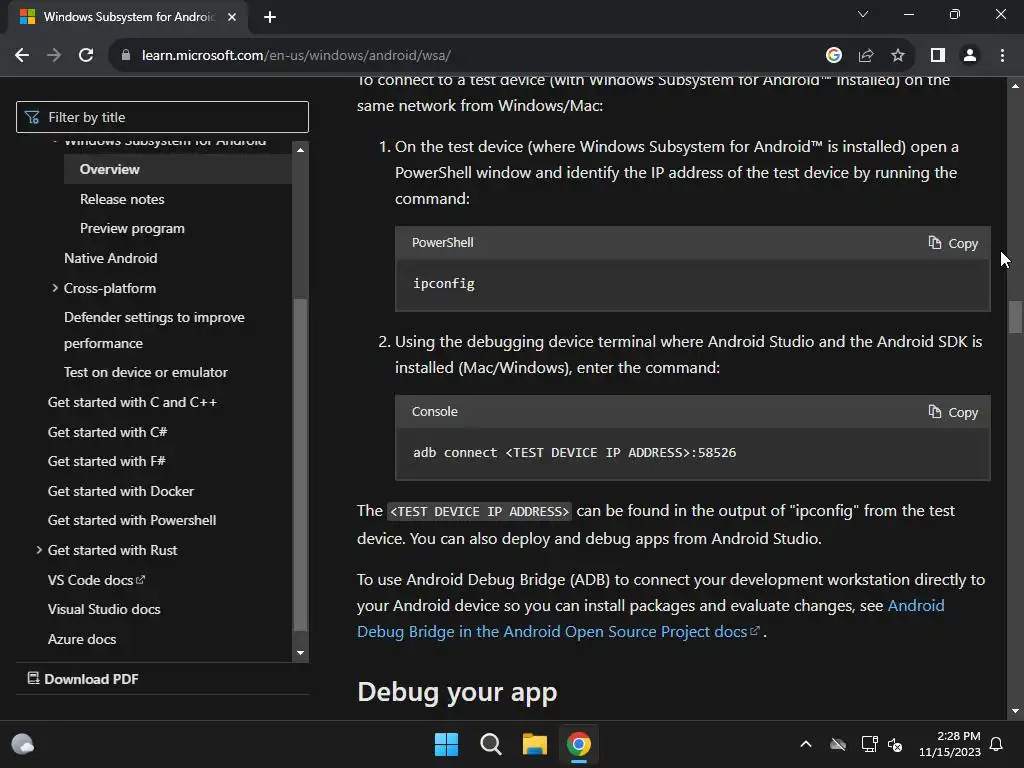Open Windows taskbar Search
1024x768 pixels.
(490, 744)
